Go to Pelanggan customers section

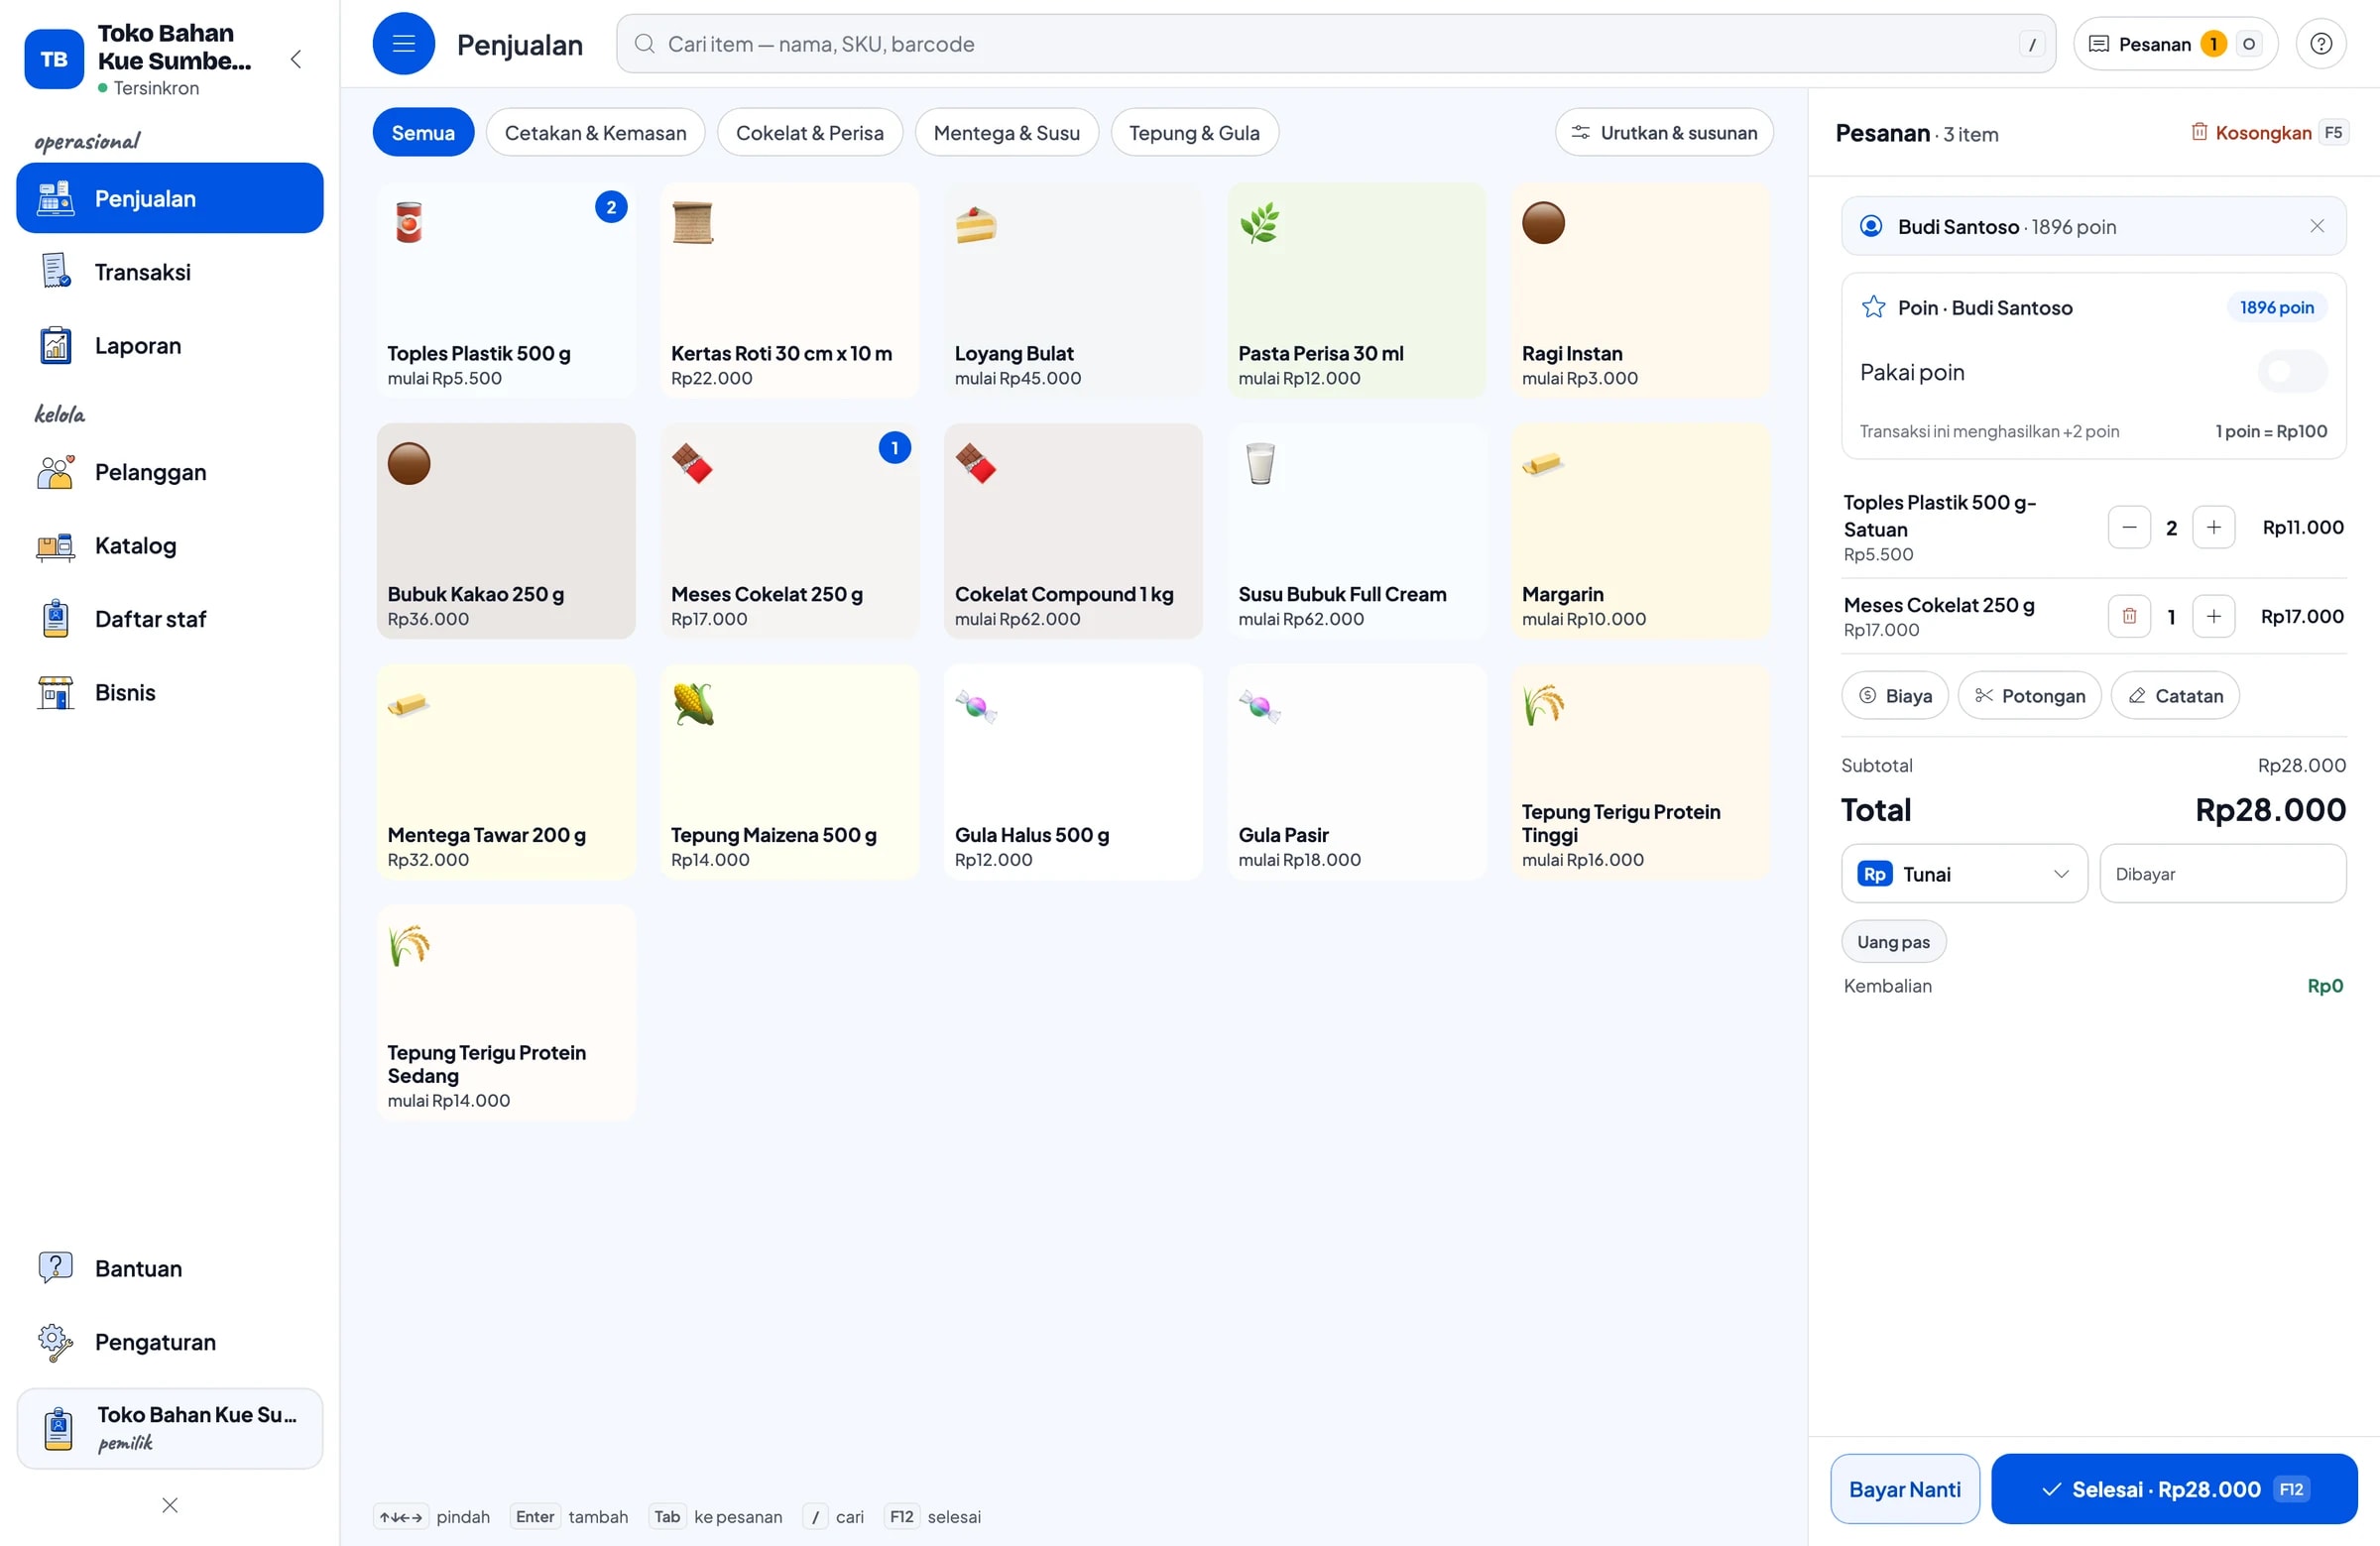click(170, 472)
